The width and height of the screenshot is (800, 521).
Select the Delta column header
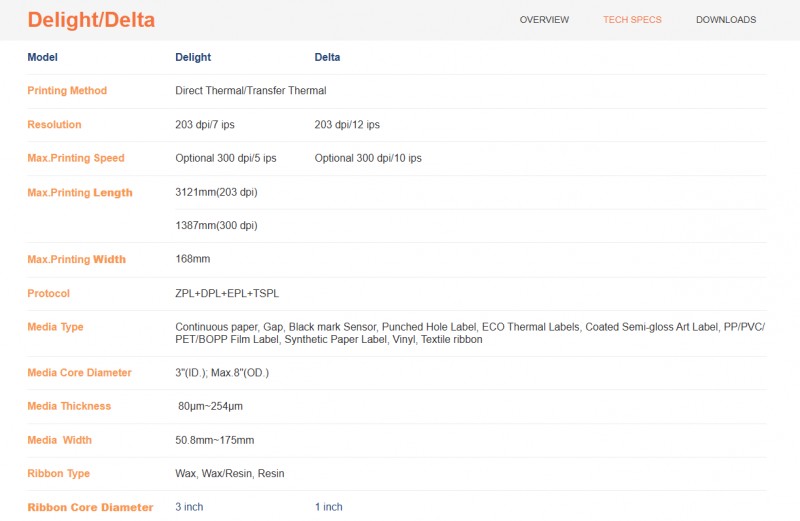pos(327,57)
